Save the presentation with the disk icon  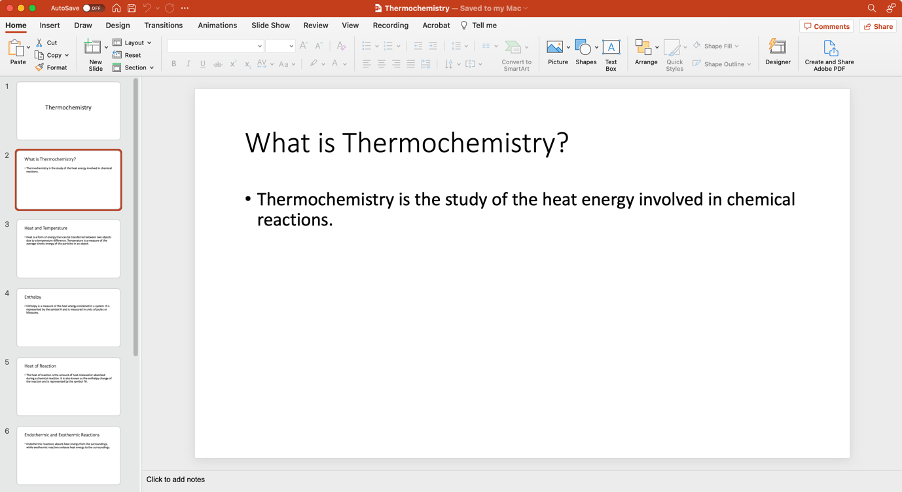click(132, 8)
